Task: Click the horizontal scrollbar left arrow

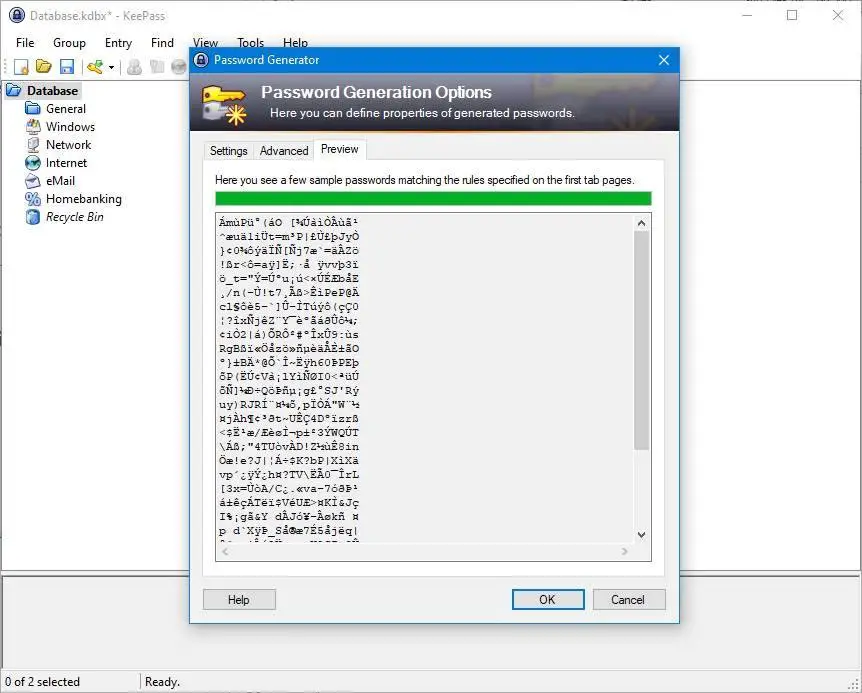Action: point(225,551)
